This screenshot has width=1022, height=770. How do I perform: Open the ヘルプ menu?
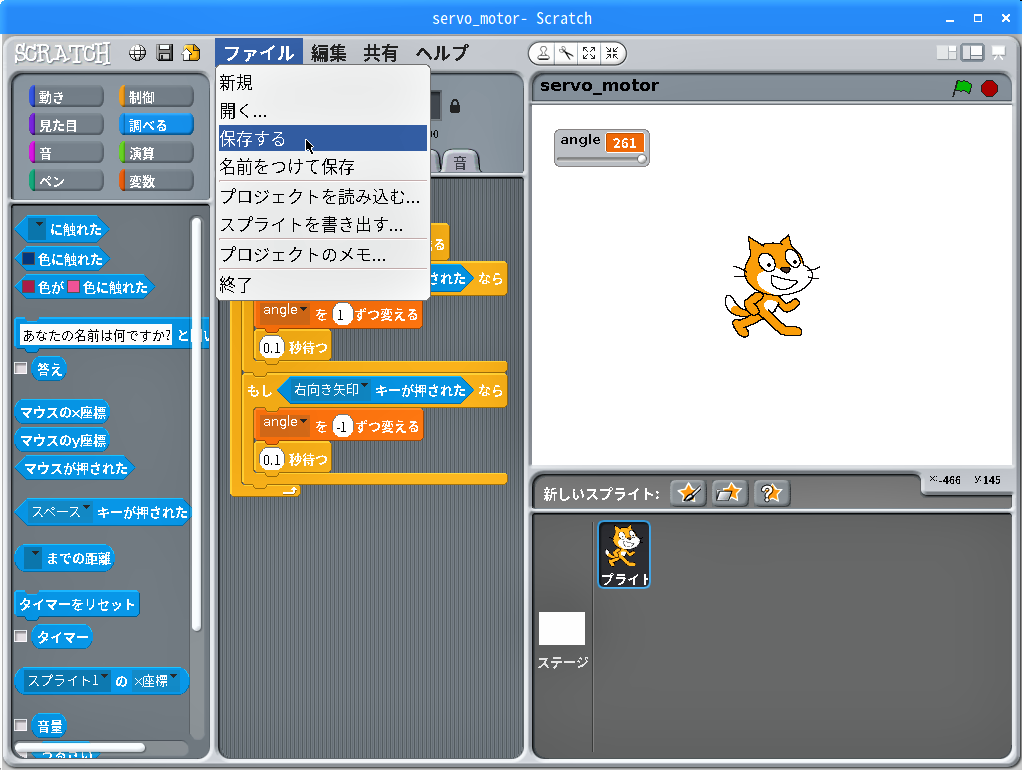pyautogui.click(x=443, y=53)
